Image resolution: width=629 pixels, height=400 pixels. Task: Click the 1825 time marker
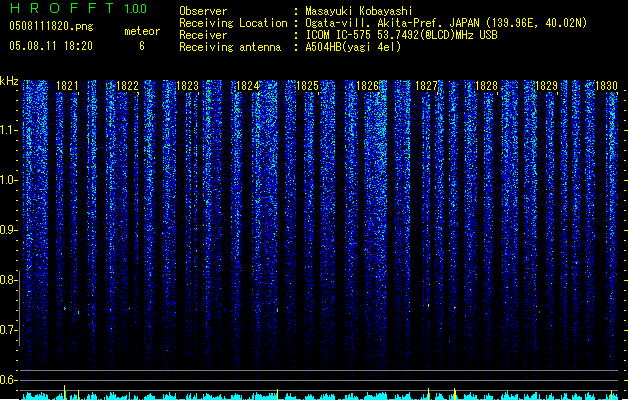[307, 86]
